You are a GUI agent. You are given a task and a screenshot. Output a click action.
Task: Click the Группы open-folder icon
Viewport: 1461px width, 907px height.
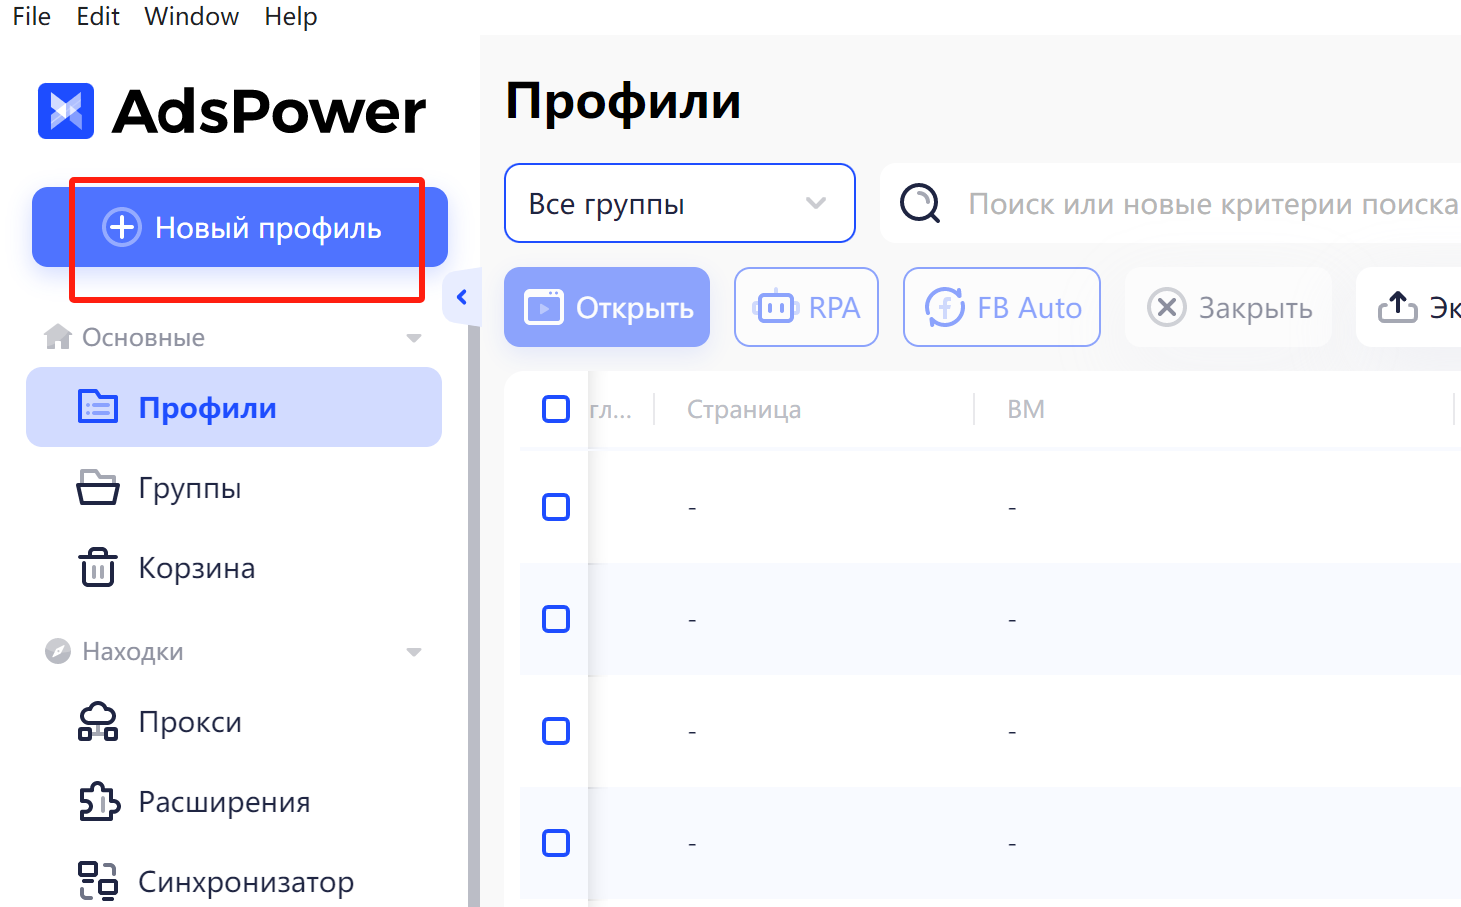point(98,488)
